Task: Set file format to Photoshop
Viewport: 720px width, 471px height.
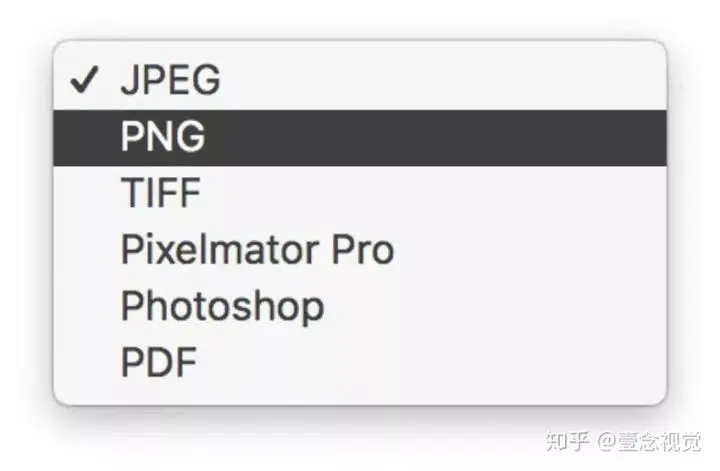Action: [360, 306]
